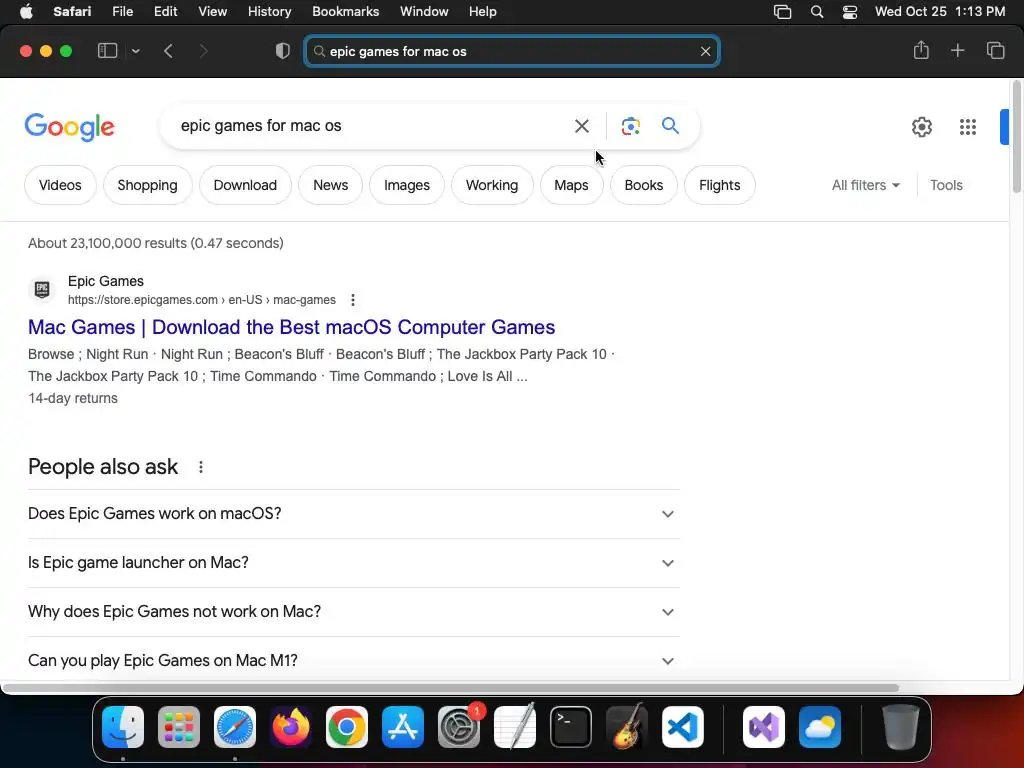Open Mac Games Epic store result link
Viewport: 1024px width, 768px height.
(x=291, y=327)
